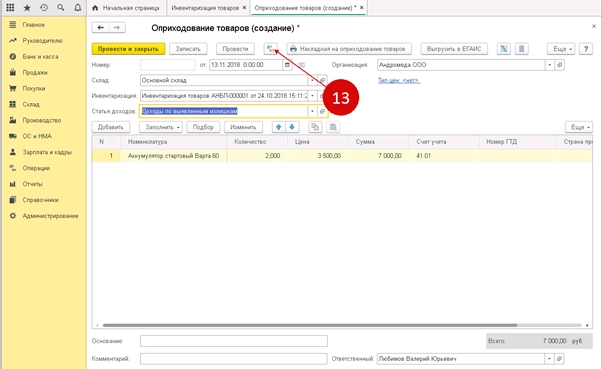Open Favorites star icon
Image resolution: width=602 pixels, height=369 pixels.
pos(27,7)
